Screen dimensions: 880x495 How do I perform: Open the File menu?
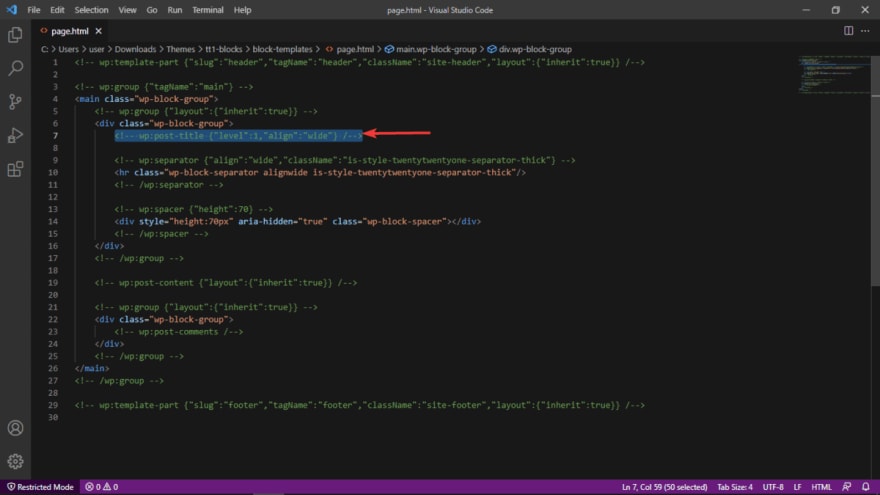click(x=34, y=10)
